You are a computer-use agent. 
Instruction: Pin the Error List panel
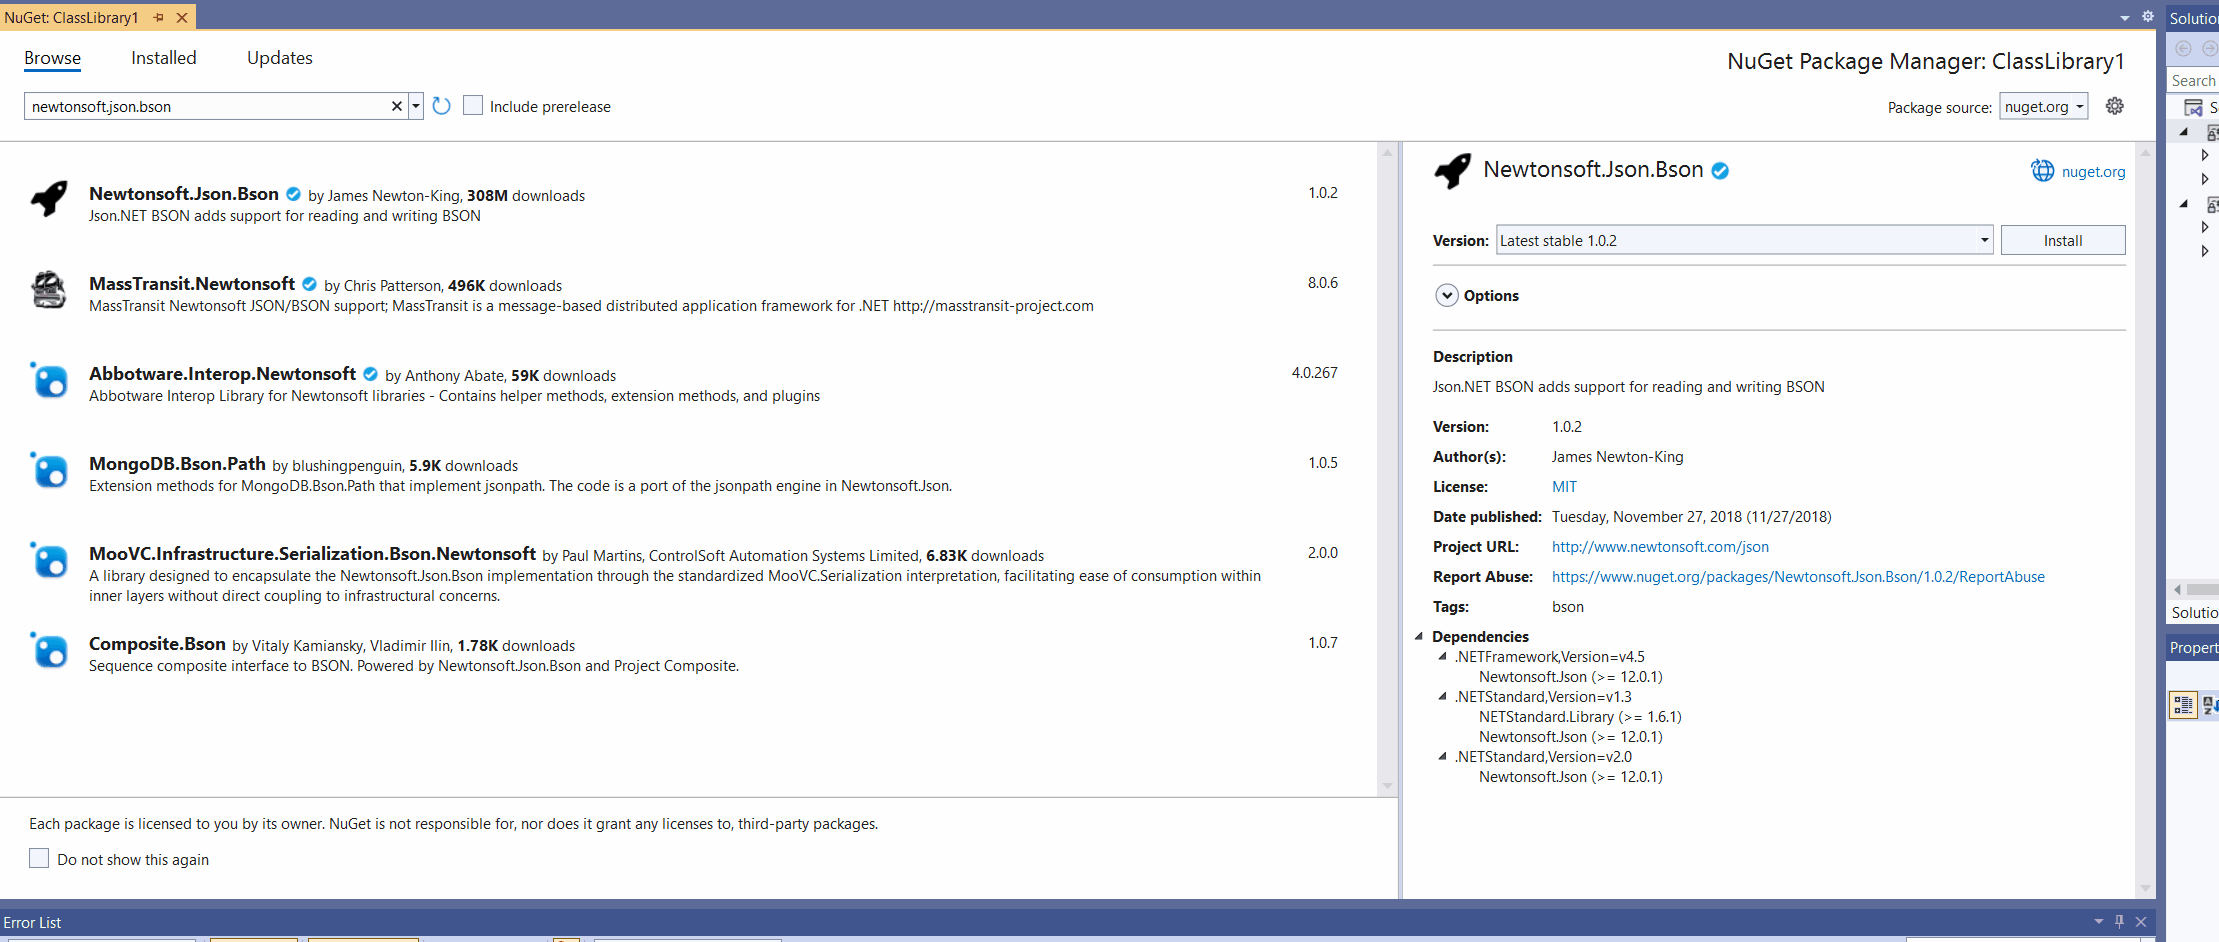coord(2119,922)
